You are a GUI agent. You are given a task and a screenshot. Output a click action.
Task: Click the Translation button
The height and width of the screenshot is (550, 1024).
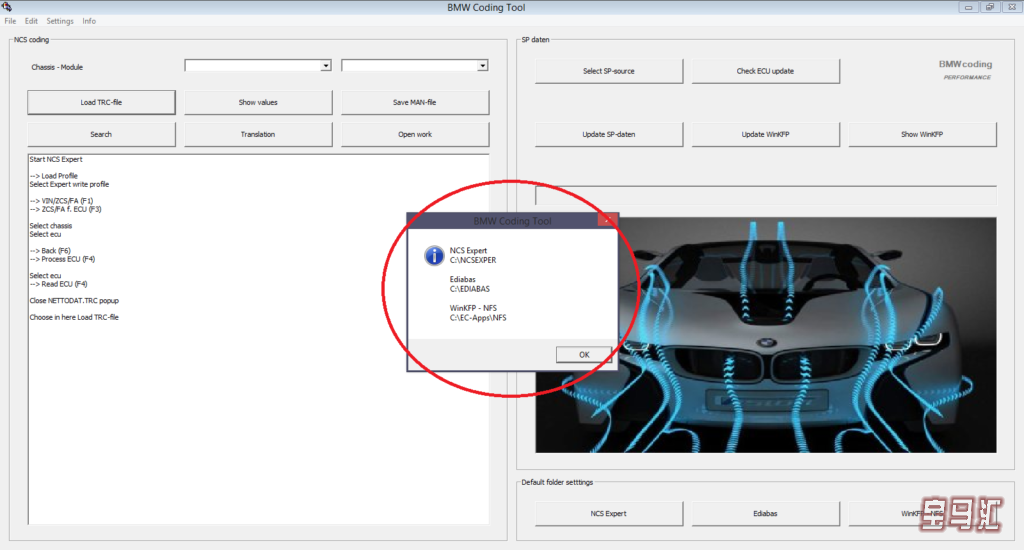point(258,135)
